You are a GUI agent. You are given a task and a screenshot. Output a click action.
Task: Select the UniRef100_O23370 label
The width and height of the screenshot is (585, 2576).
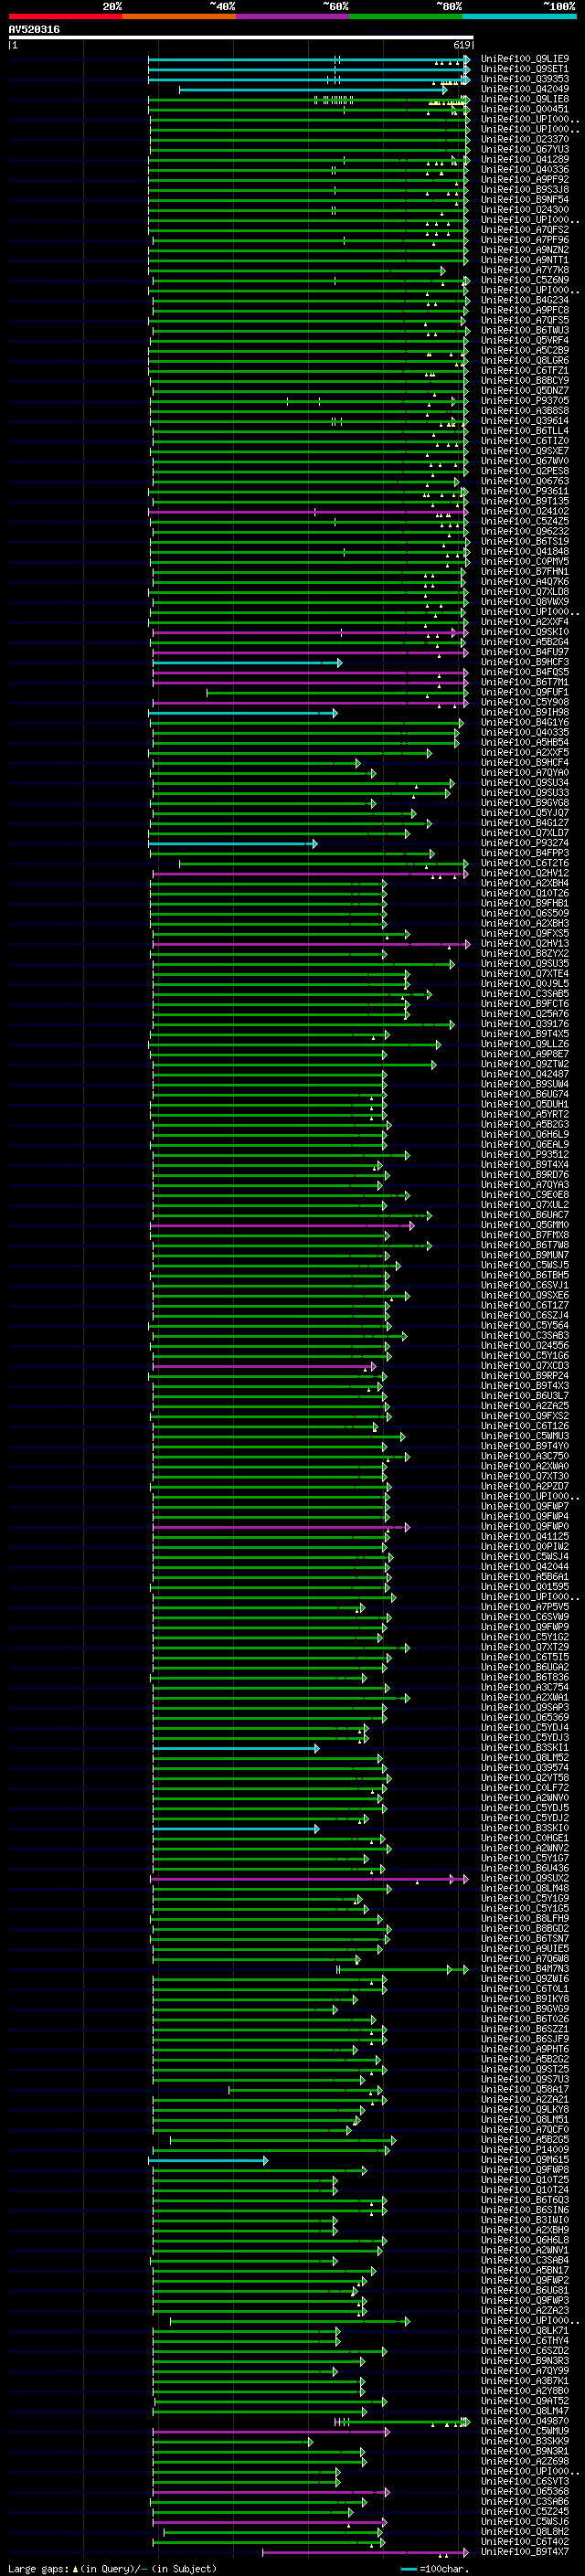click(x=525, y=139)
